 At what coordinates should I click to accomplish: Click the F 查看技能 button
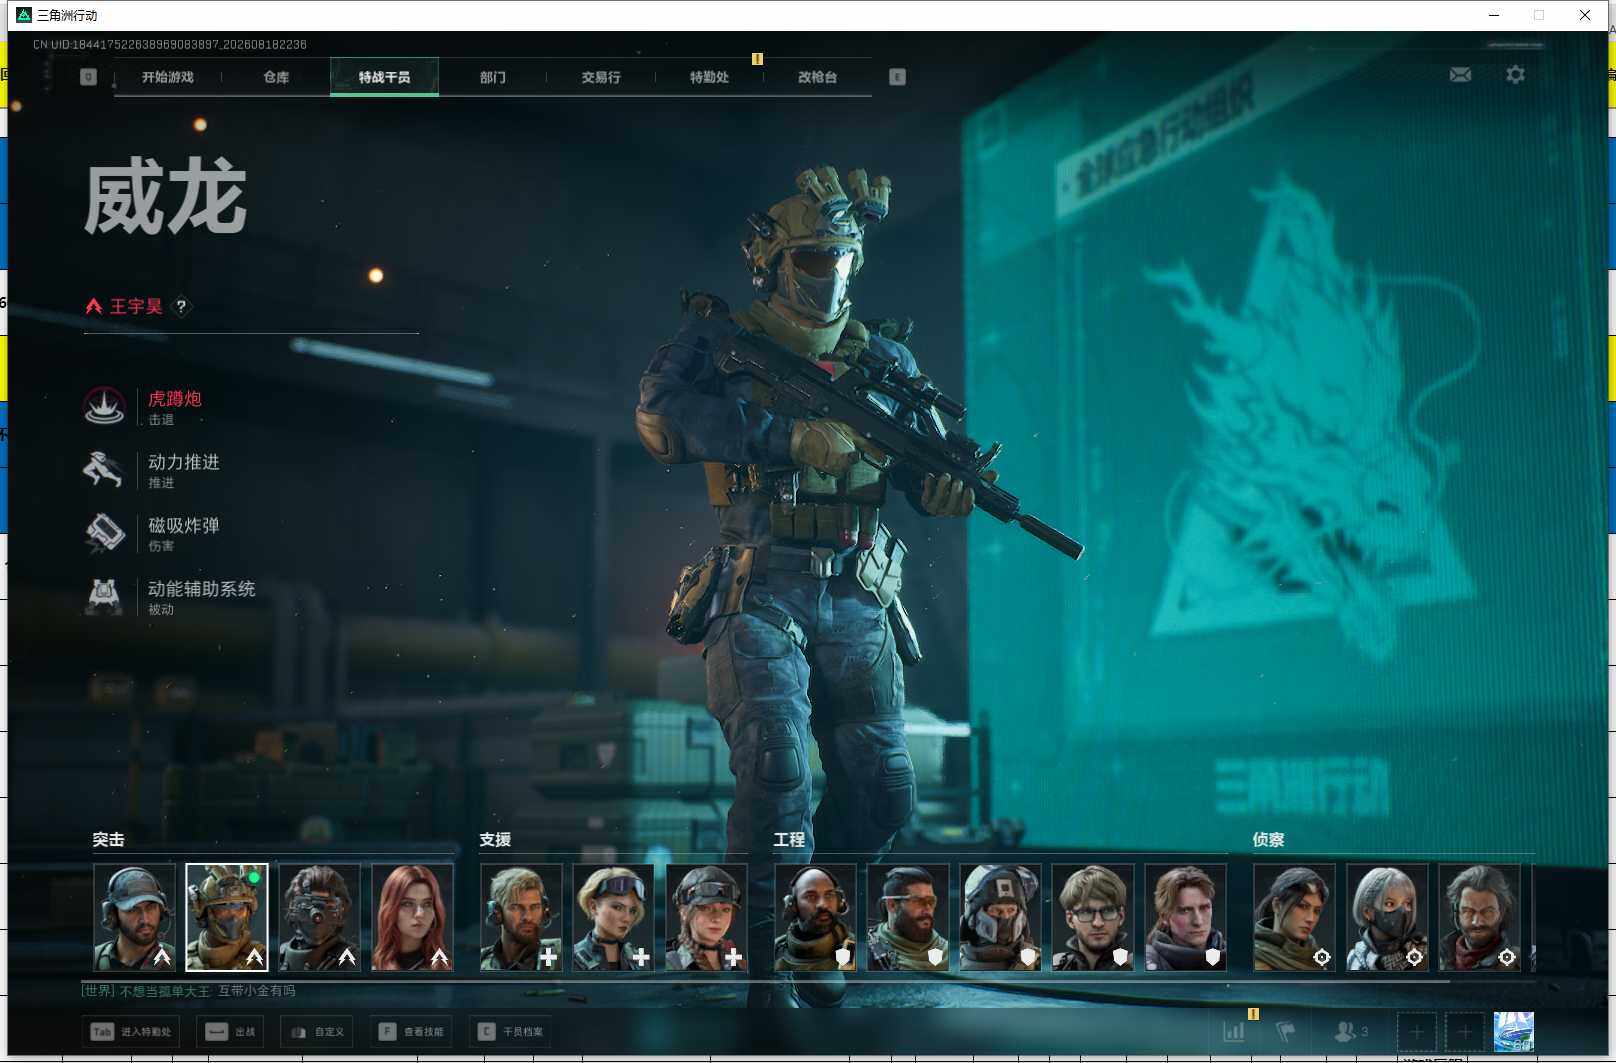[410, 1032]
